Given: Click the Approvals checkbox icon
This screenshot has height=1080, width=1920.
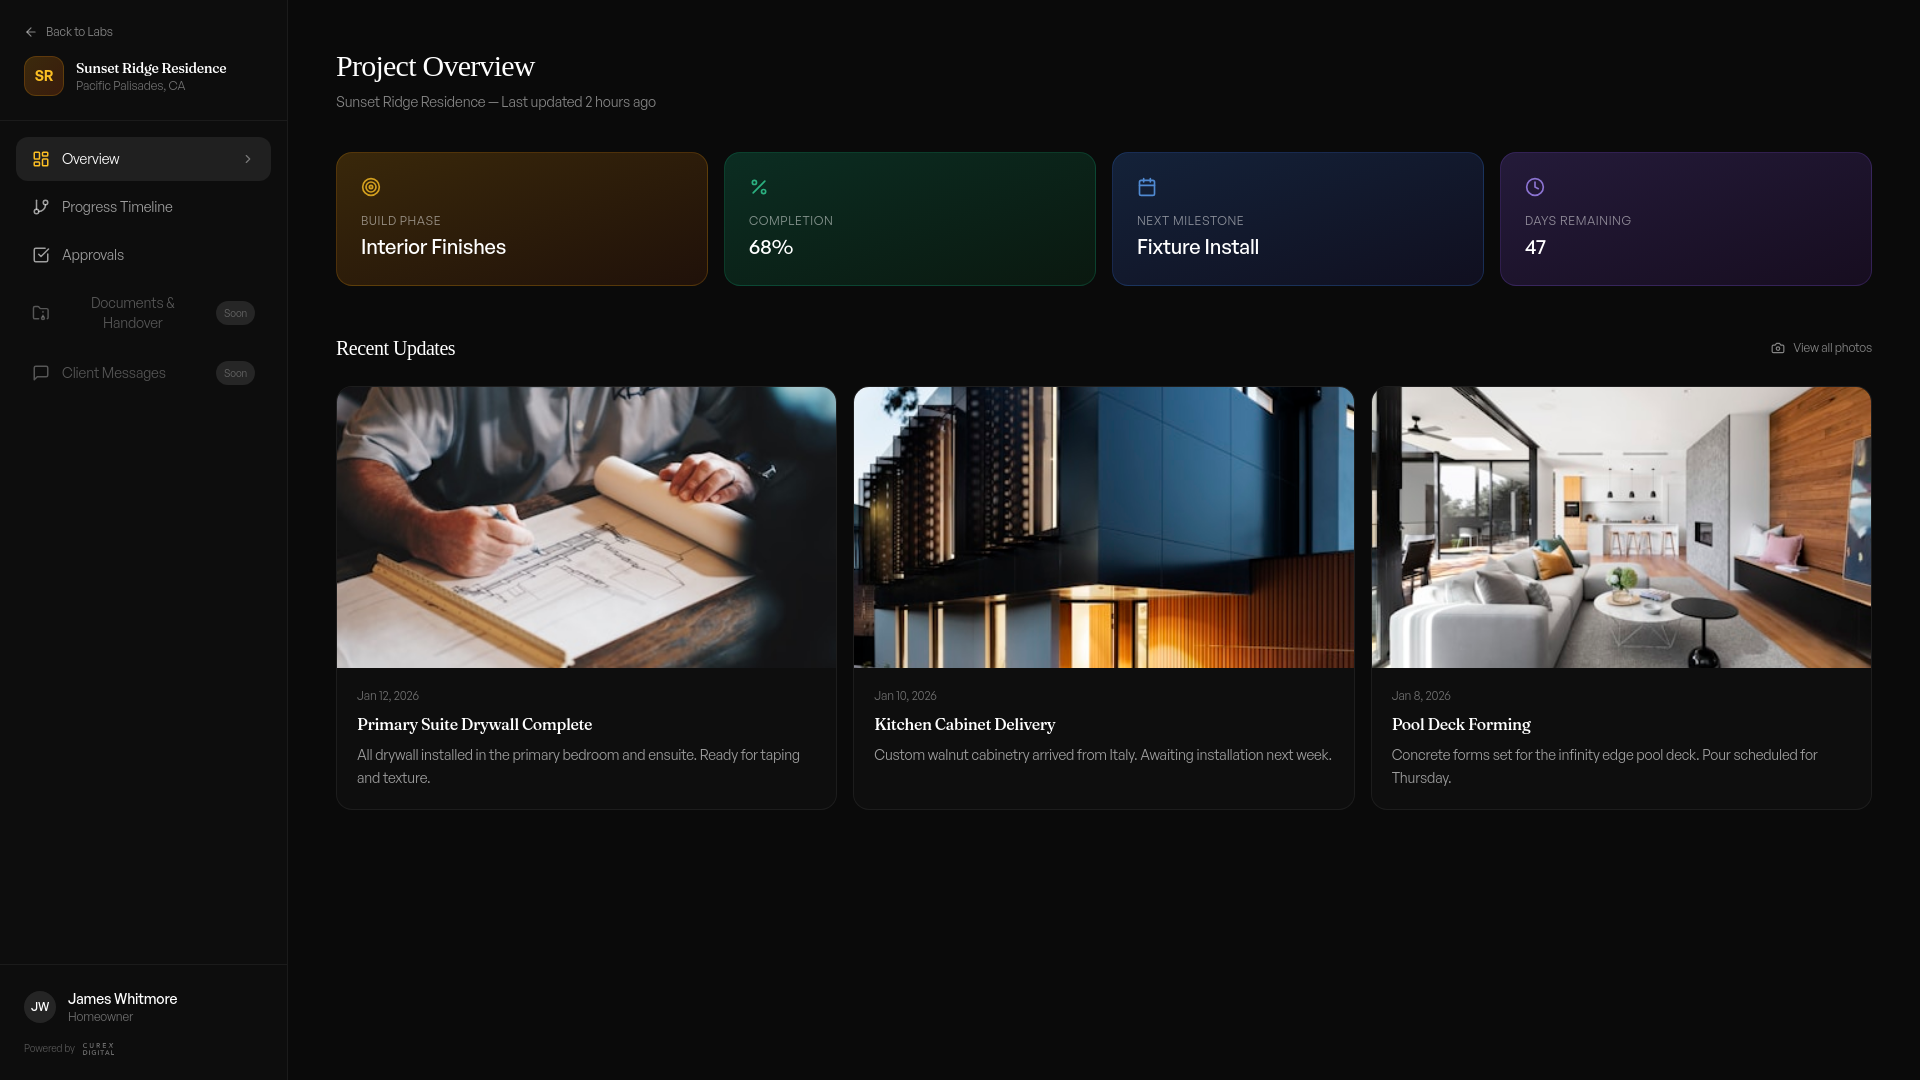Looking at the screenshot, I should tap(41, 255).
